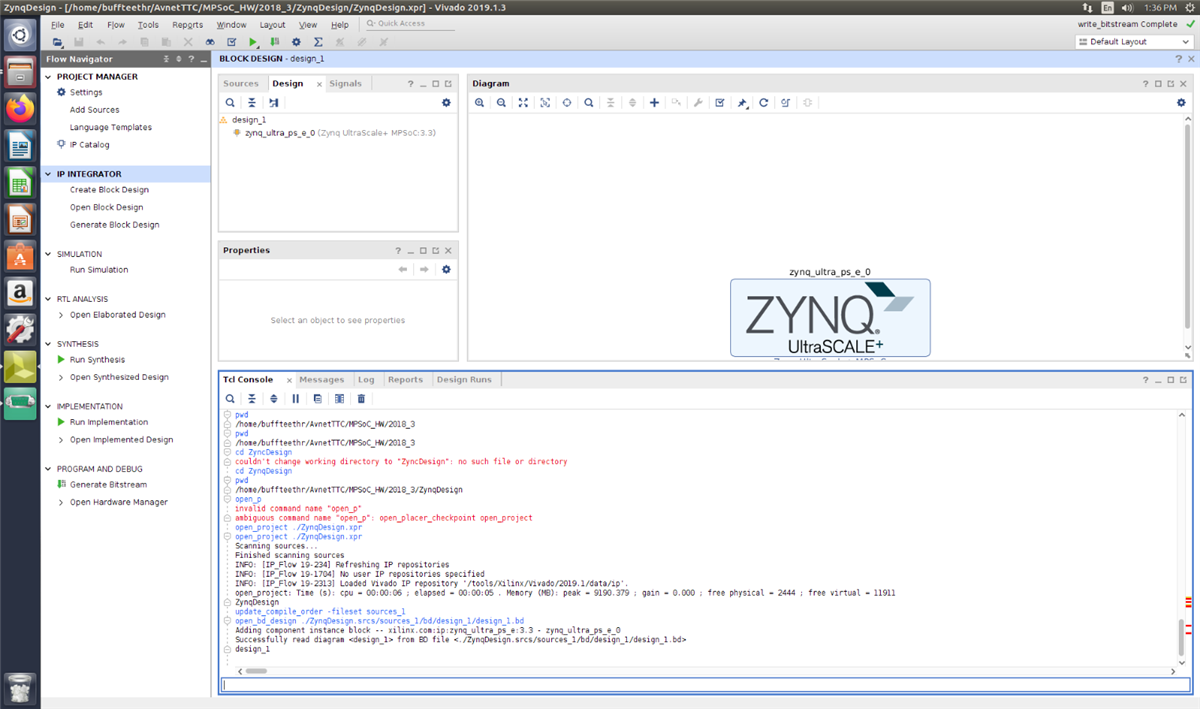This screenshot has width=1200, height=709.
Task: Click the Sigma reports icon in toolbar
Action: point(318,42)
